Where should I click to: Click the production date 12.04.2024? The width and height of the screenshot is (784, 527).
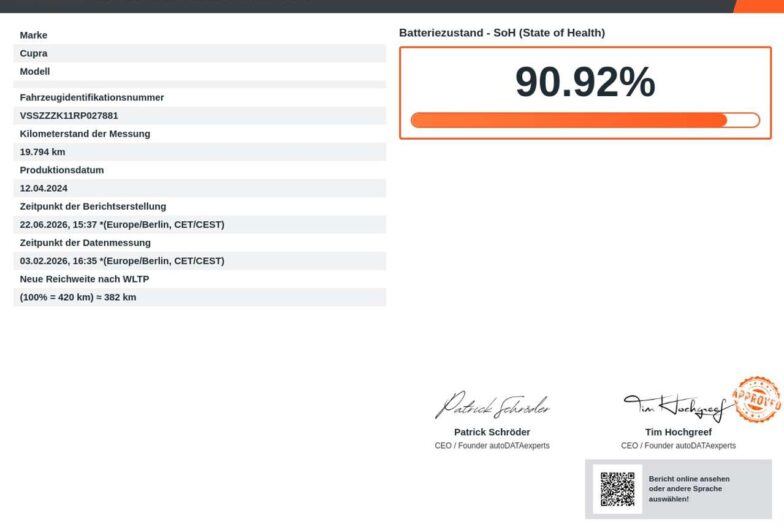coord(44,188)
